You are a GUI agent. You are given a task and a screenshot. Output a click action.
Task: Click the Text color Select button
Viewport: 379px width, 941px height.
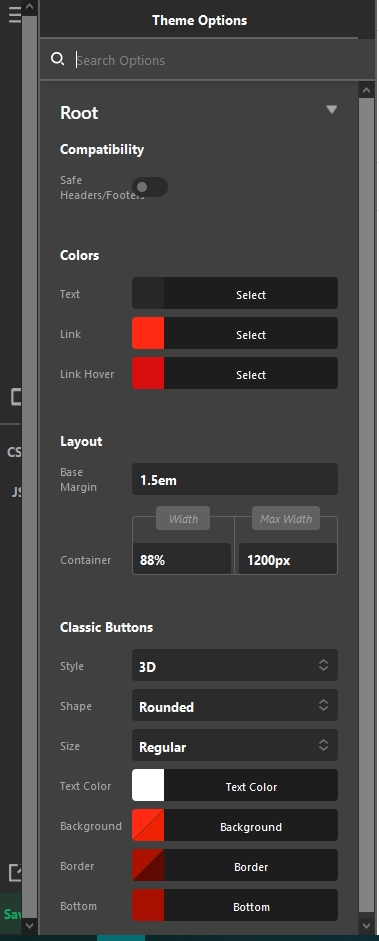point(251,293)
